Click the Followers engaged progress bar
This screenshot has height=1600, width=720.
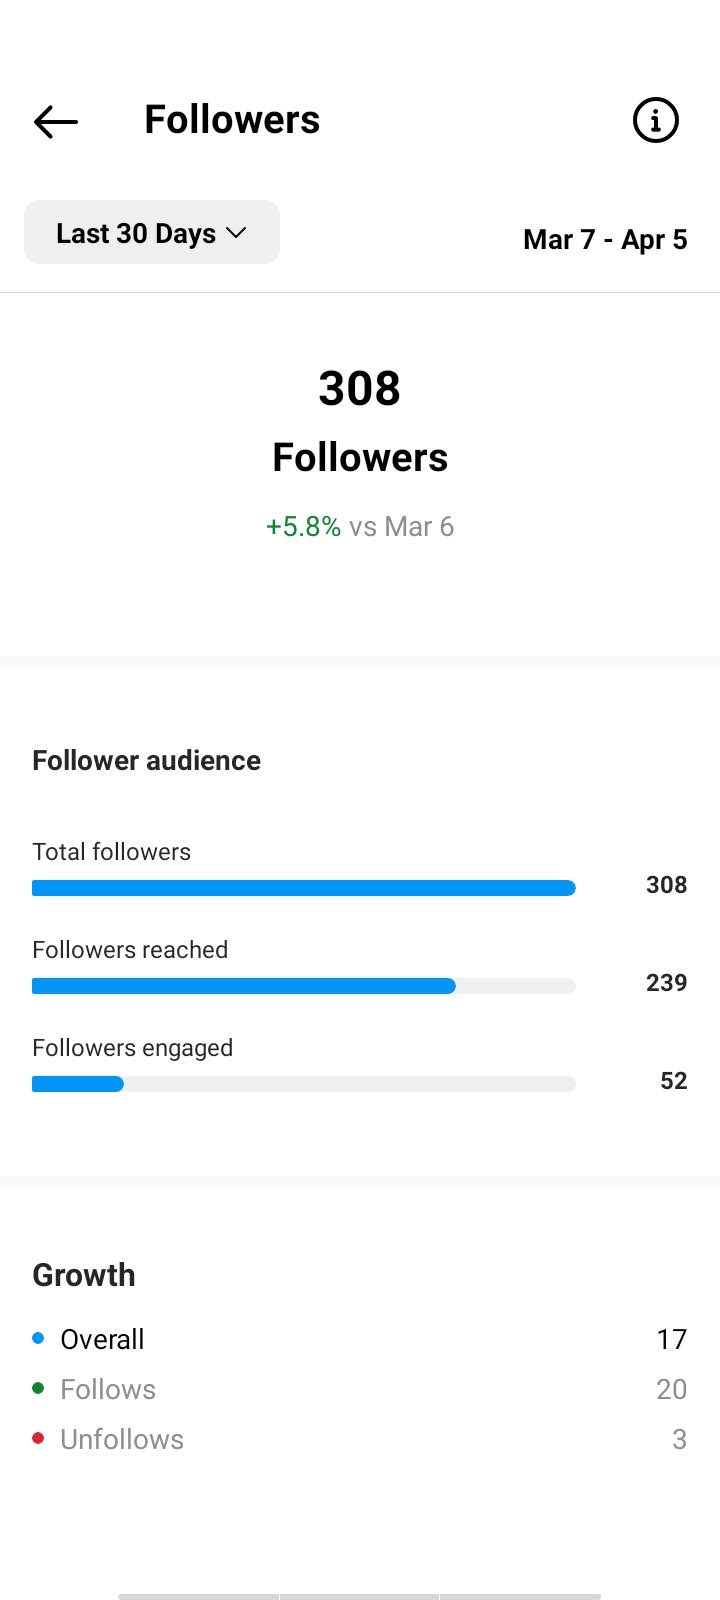pyautogui.click(x=304, y=1084)
